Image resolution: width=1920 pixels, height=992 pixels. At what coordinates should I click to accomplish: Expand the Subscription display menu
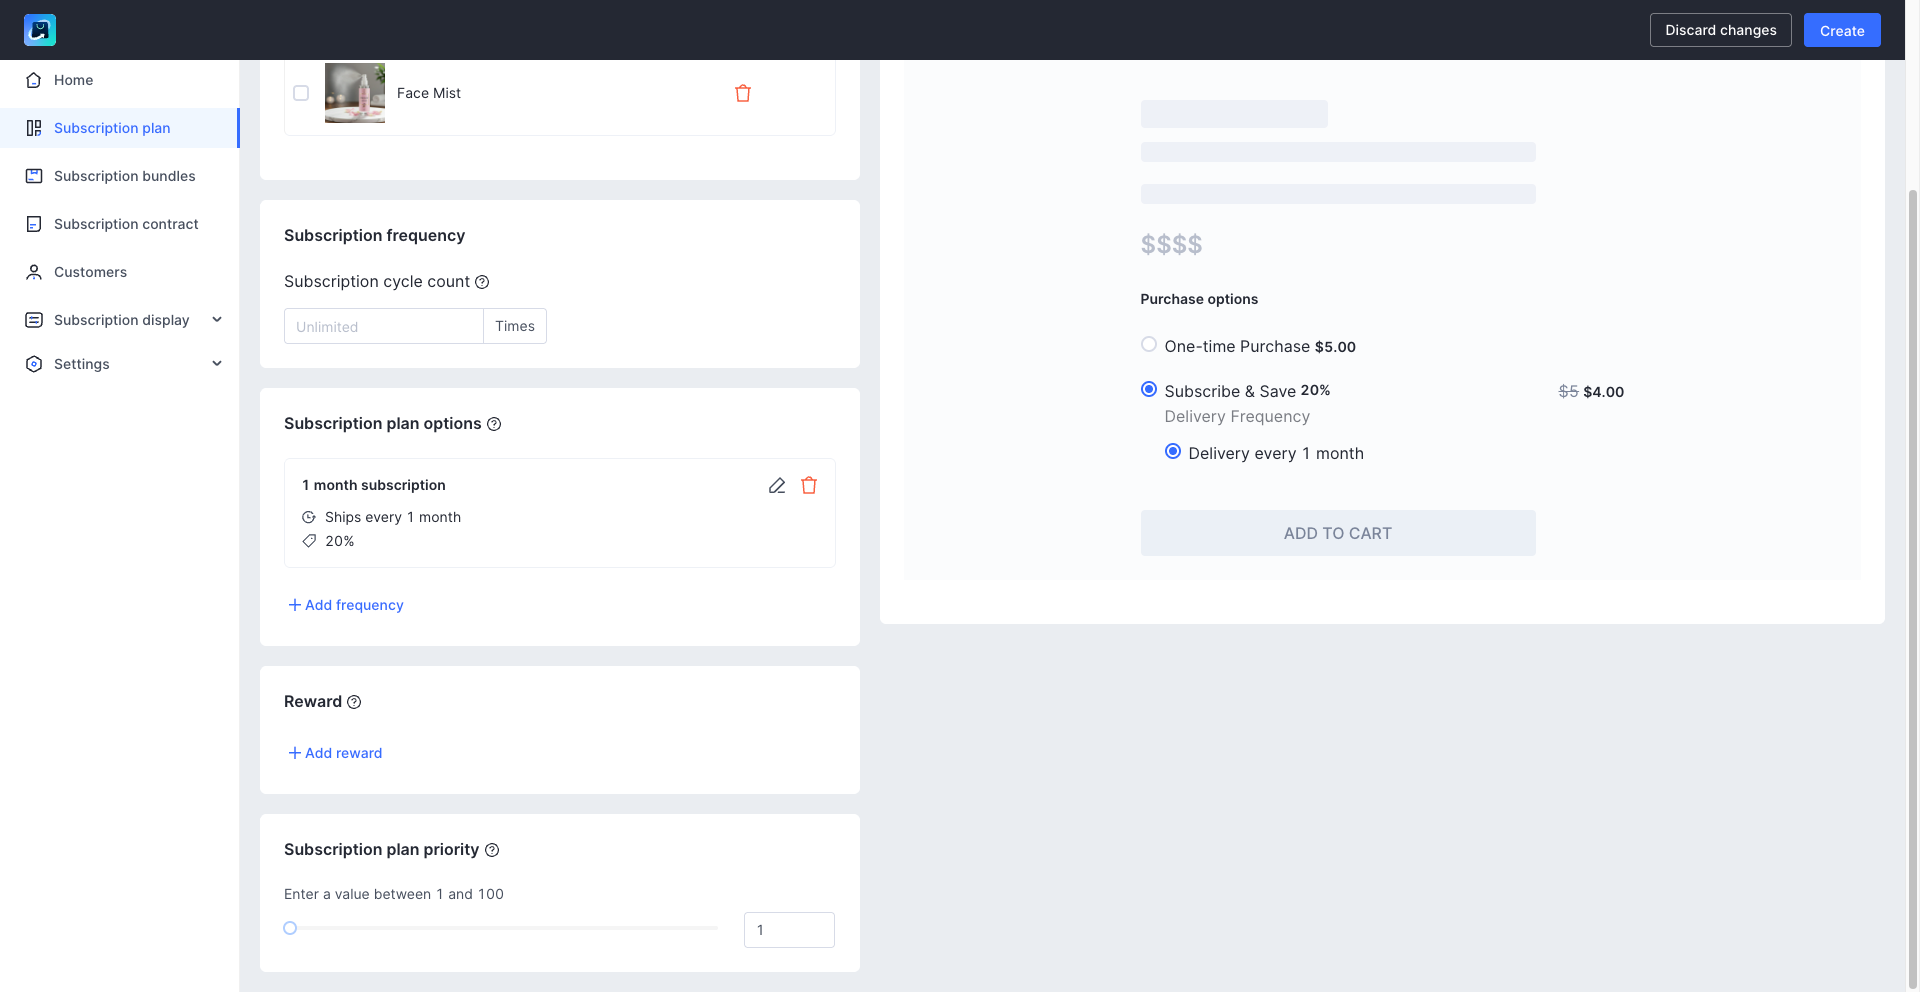coord(217,320)
